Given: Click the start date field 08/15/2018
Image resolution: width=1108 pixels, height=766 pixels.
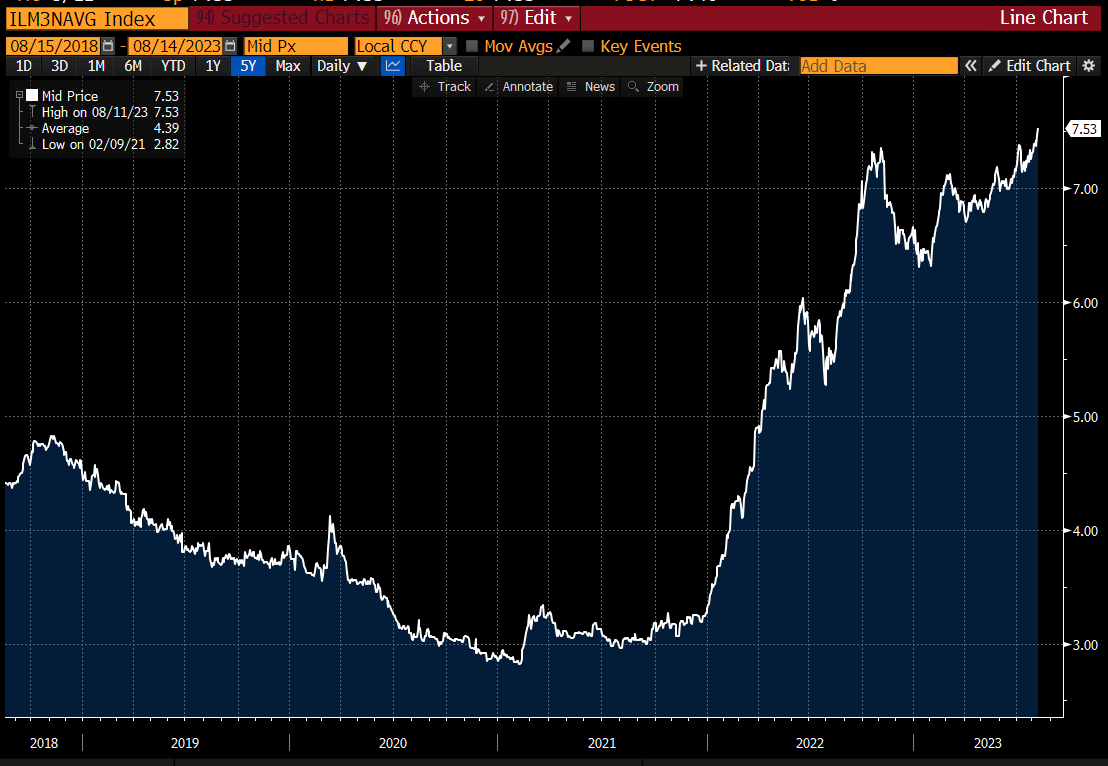Looking at the screenshot, I should coord(54,46).
